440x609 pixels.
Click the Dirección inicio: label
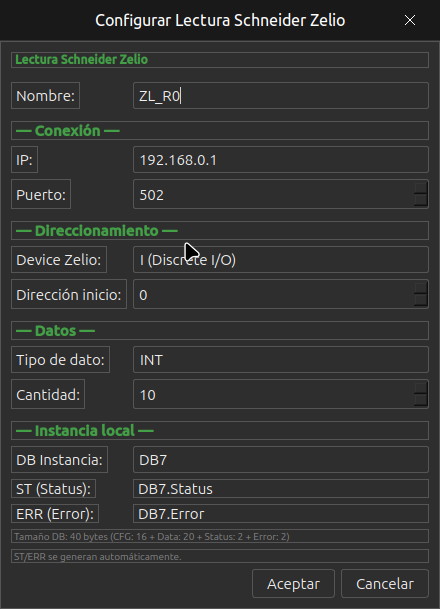(x=69, y=294)
